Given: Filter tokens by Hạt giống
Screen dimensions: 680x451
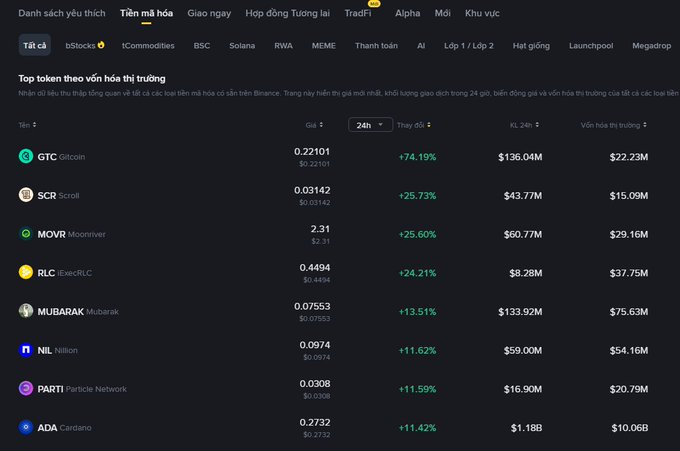Looking at the screenshot, I should 531,46.
